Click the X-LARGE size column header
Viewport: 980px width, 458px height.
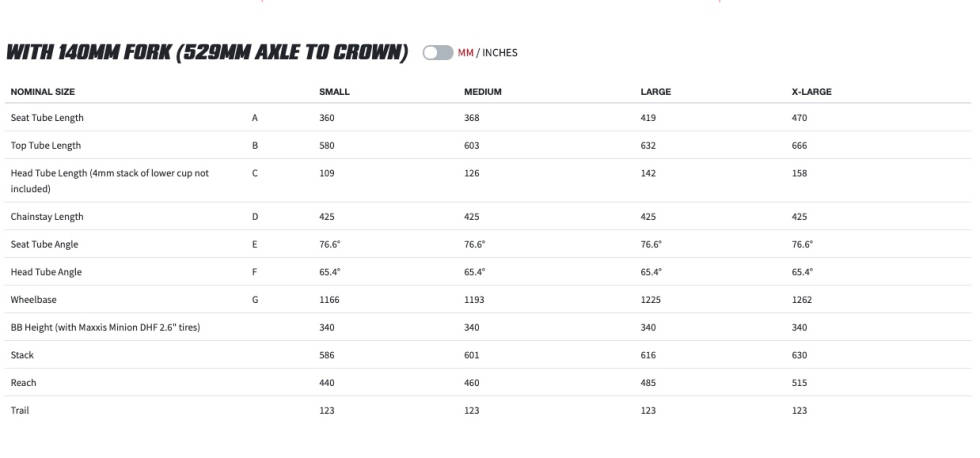[811, 91]
